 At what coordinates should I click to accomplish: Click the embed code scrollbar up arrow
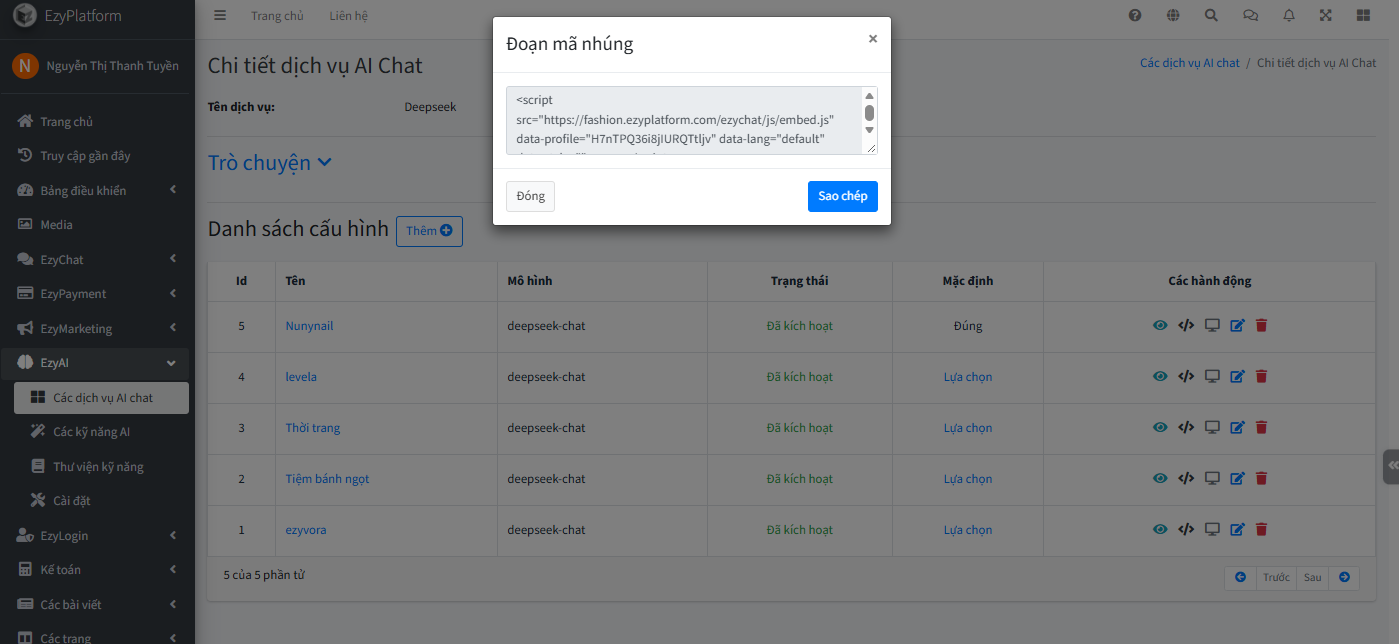pyautogui.click(x=869, y=96)
